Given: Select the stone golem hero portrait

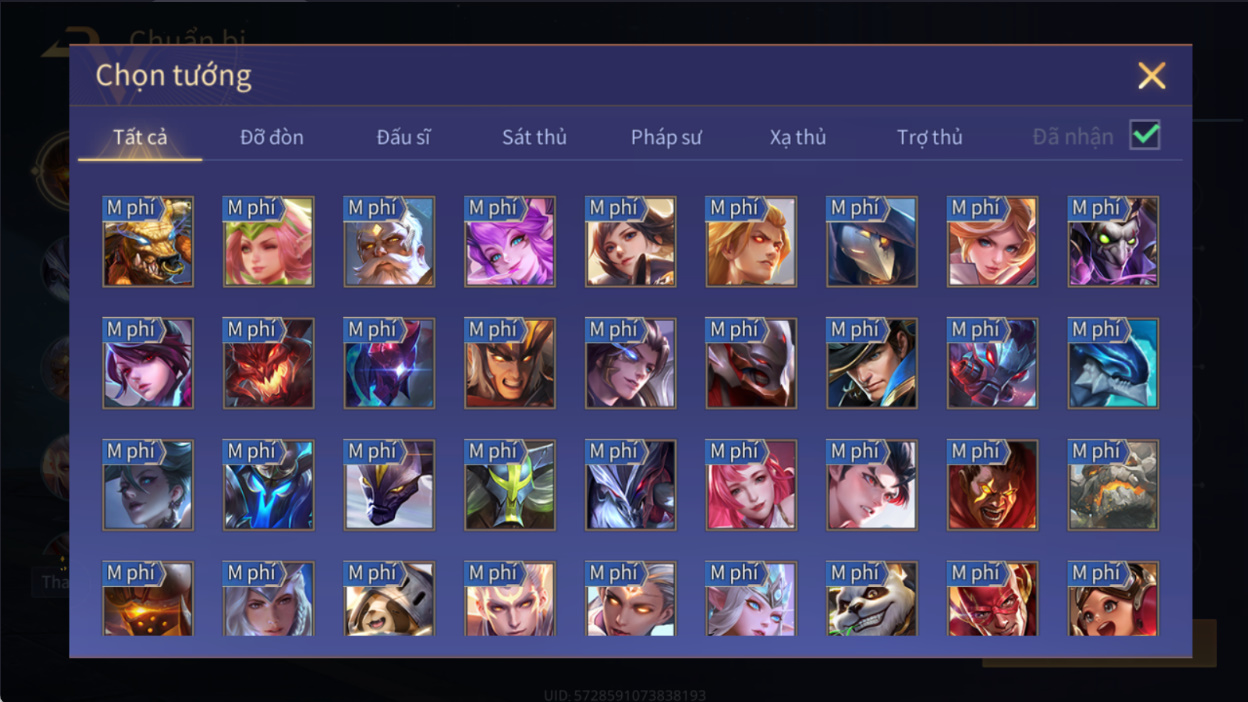Looking at the screenshot, I should tap(1113, 486).
